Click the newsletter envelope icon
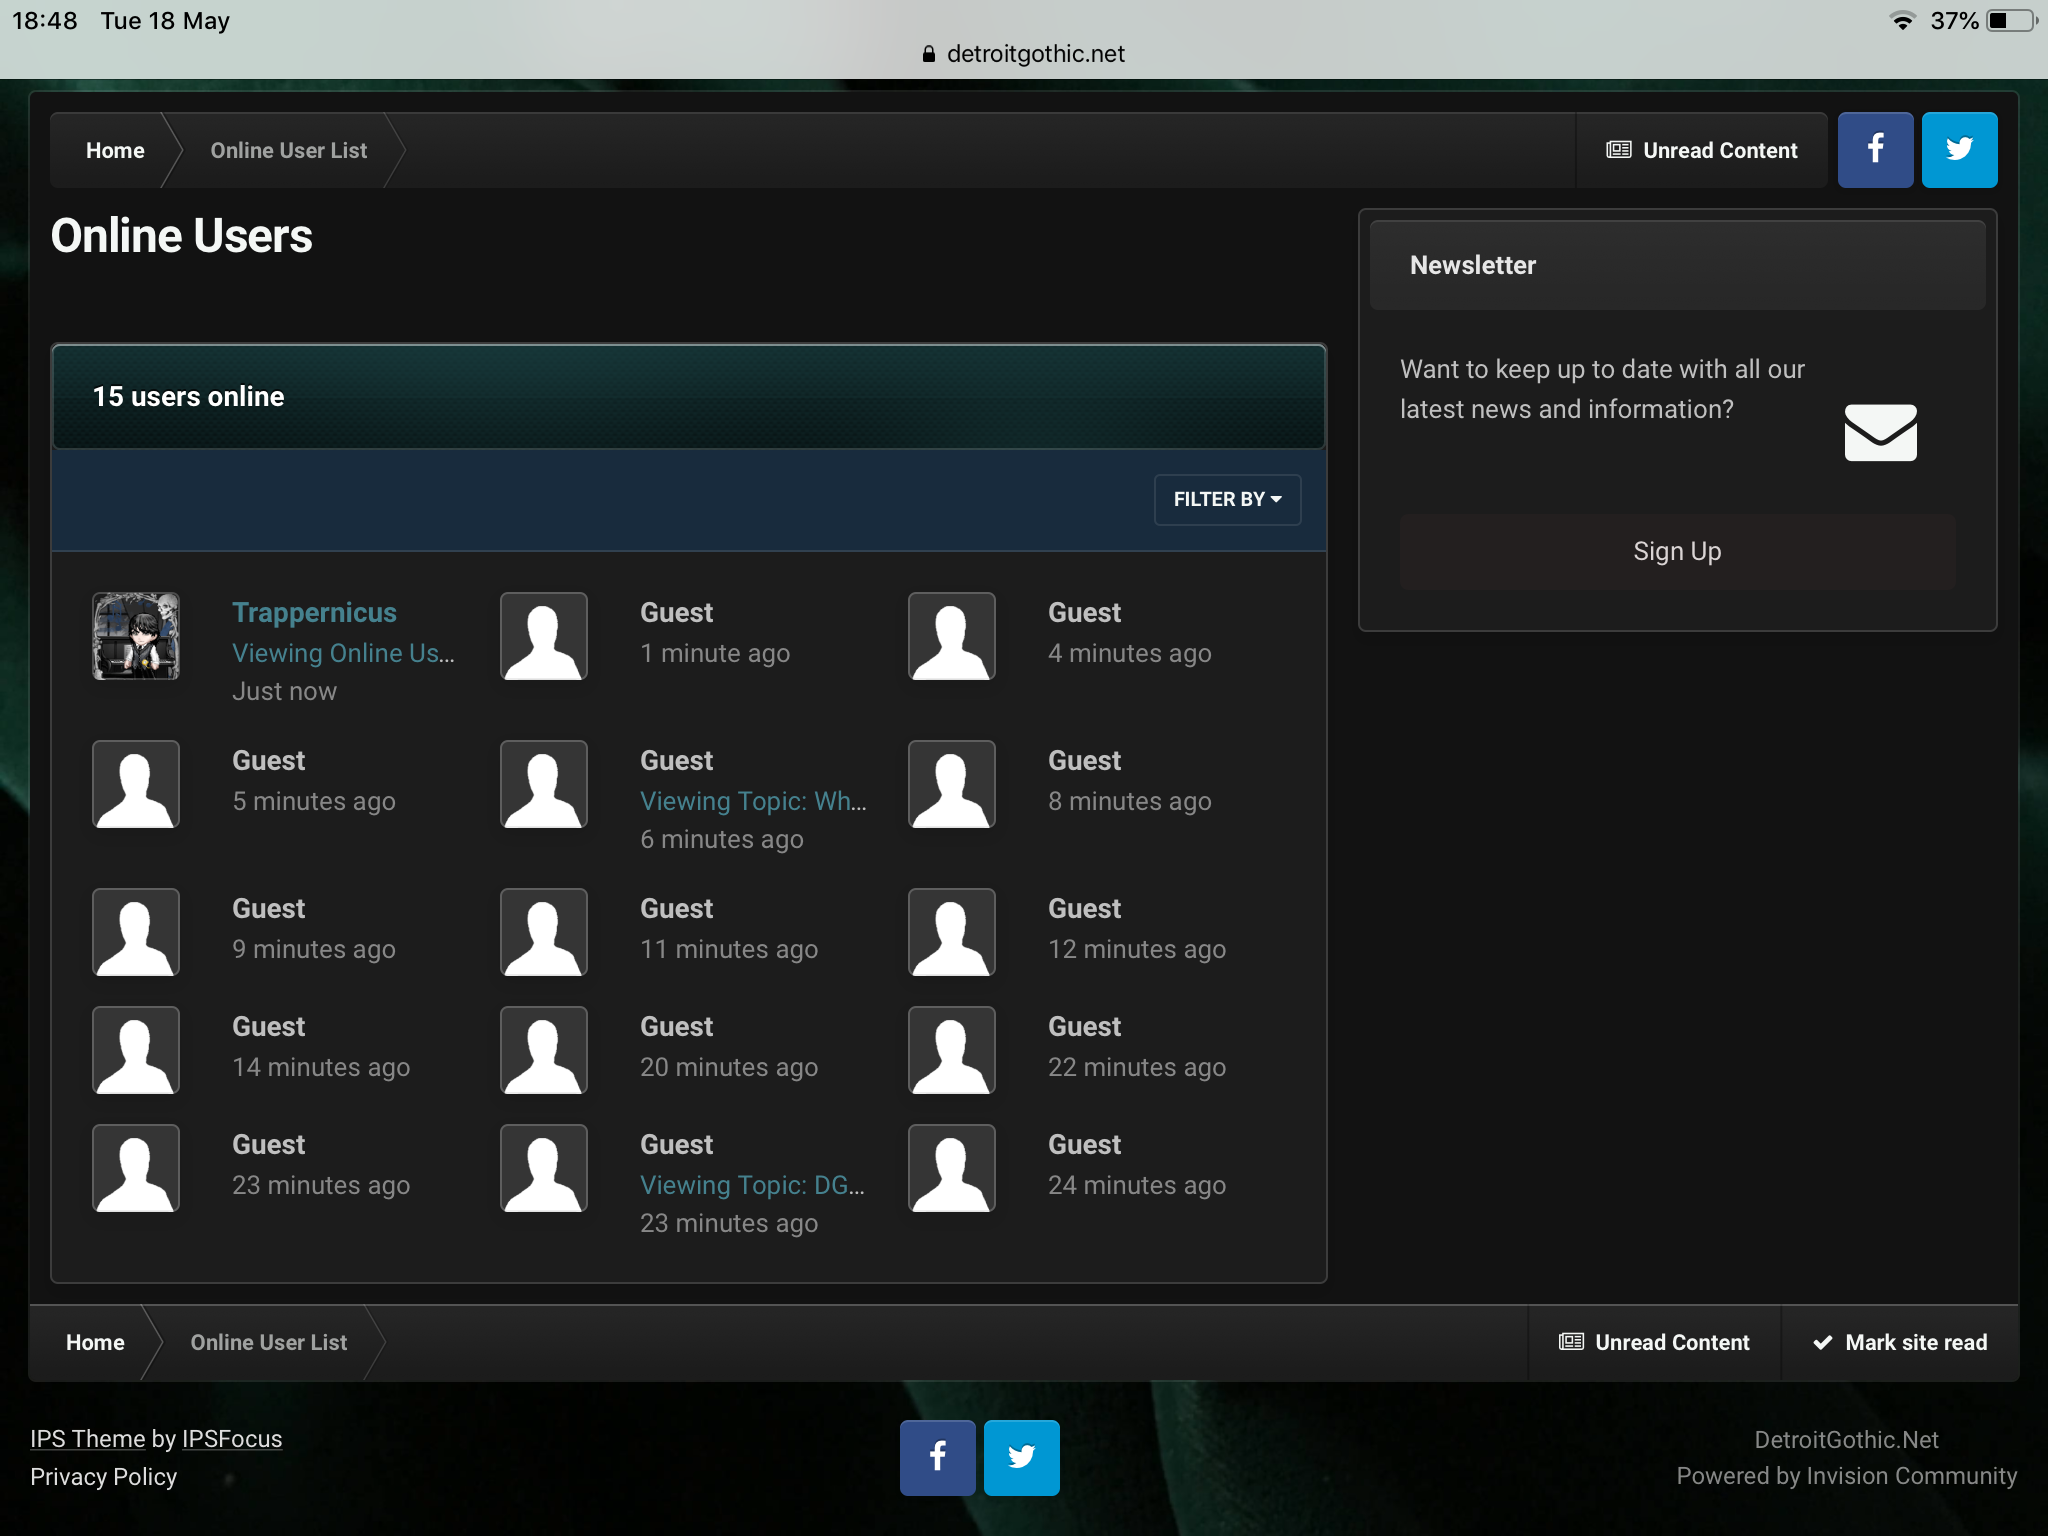2048x1536 pixels. tap(1880, 432)
